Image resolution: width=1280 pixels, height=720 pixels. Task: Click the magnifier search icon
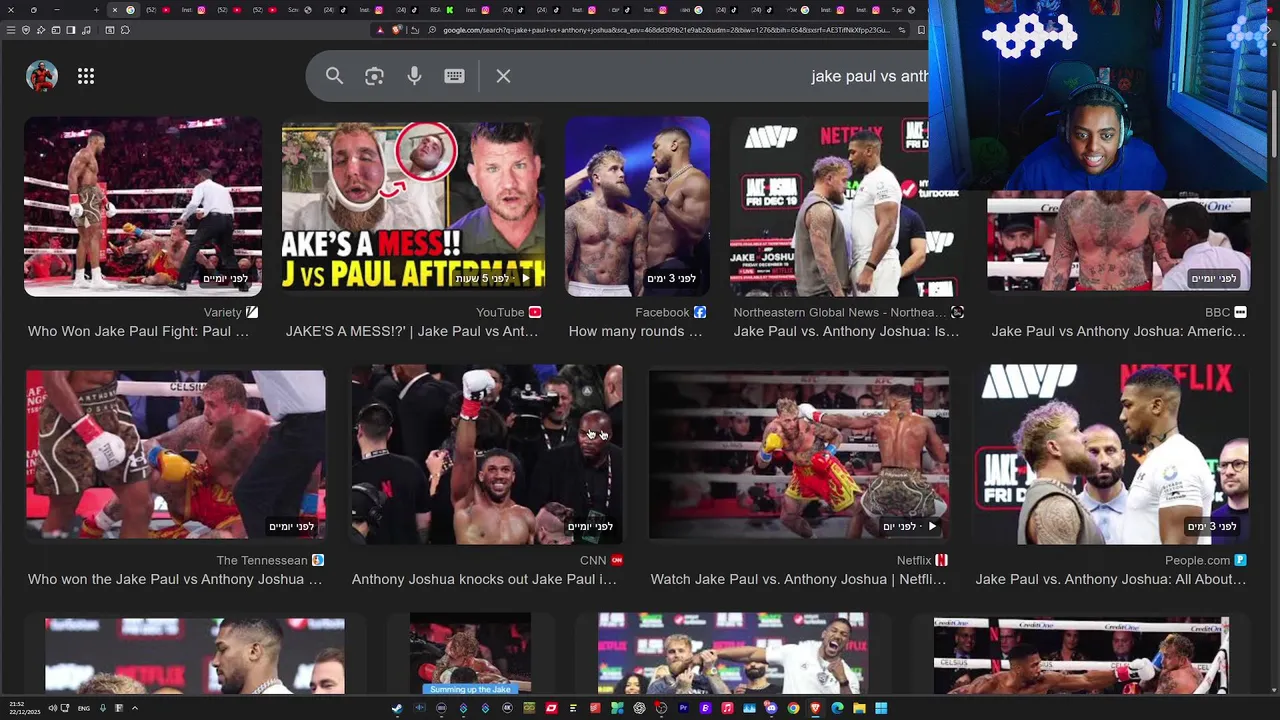point(334,76)
